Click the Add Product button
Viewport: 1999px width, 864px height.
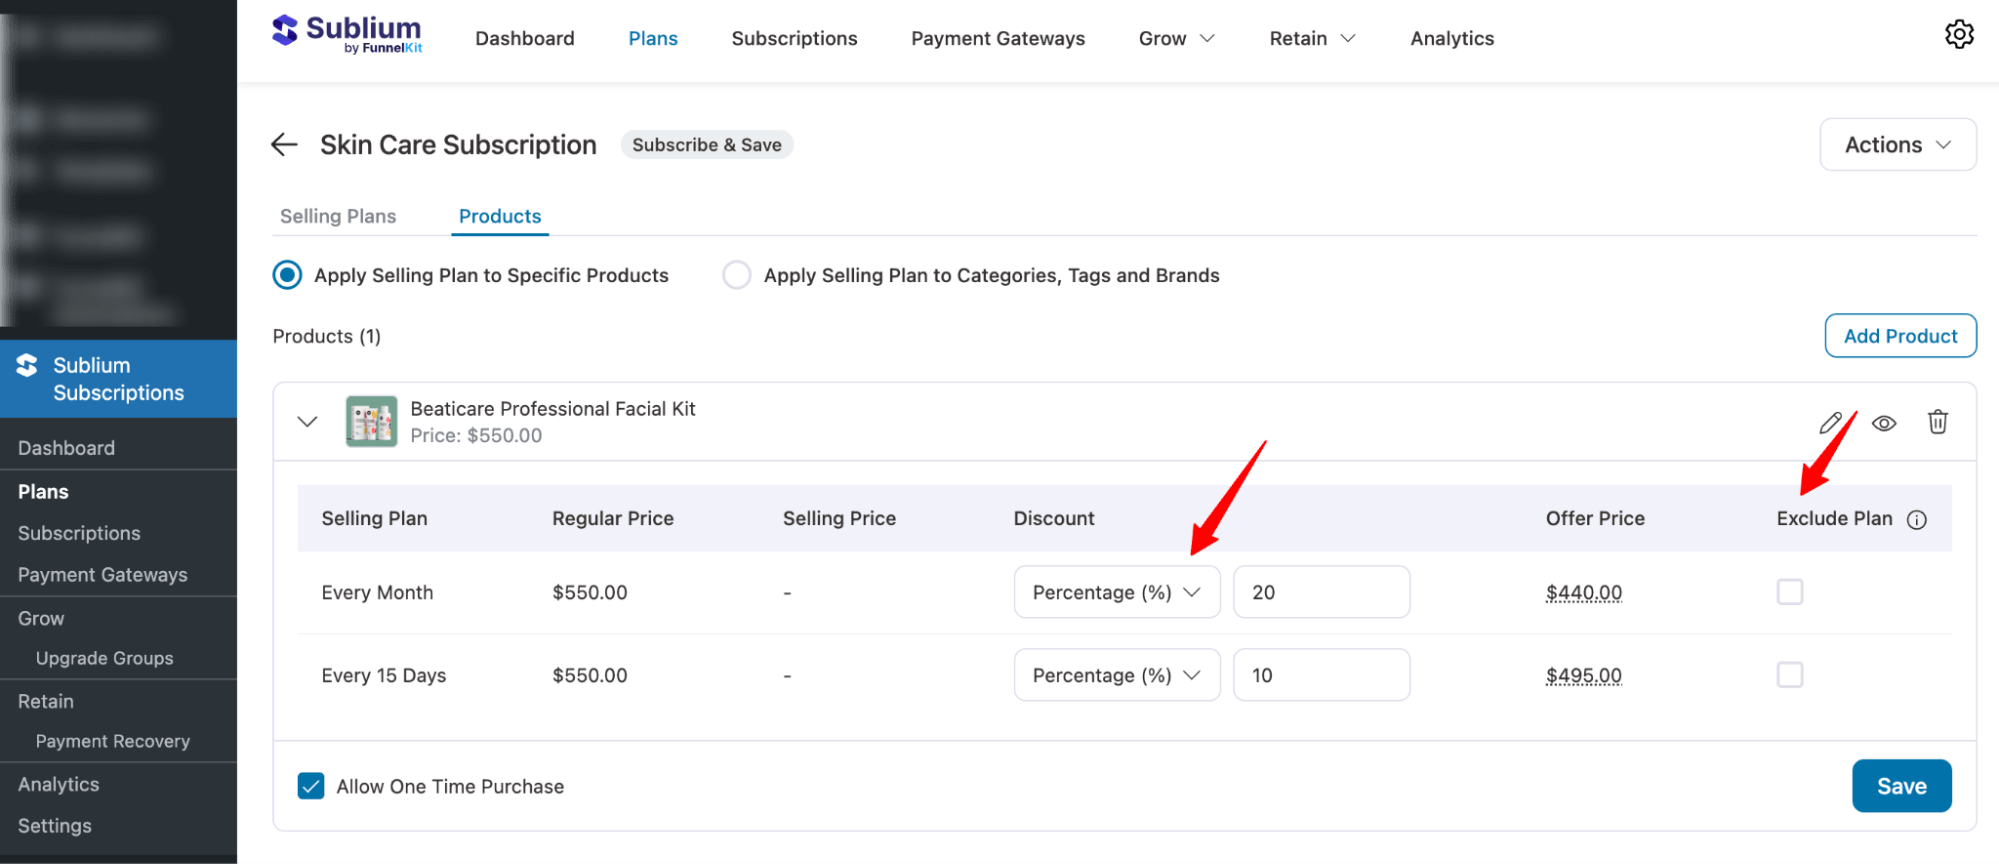pos(1900,336)
